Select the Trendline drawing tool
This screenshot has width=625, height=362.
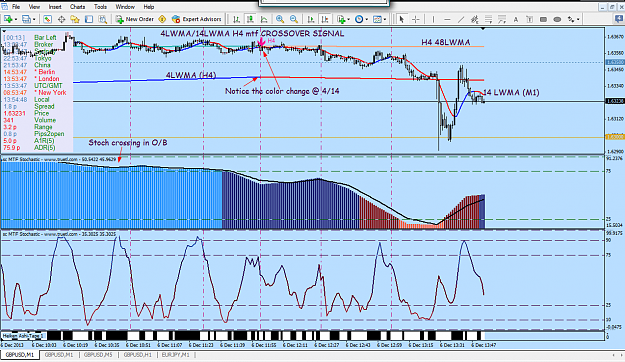[x=461, y=19]
